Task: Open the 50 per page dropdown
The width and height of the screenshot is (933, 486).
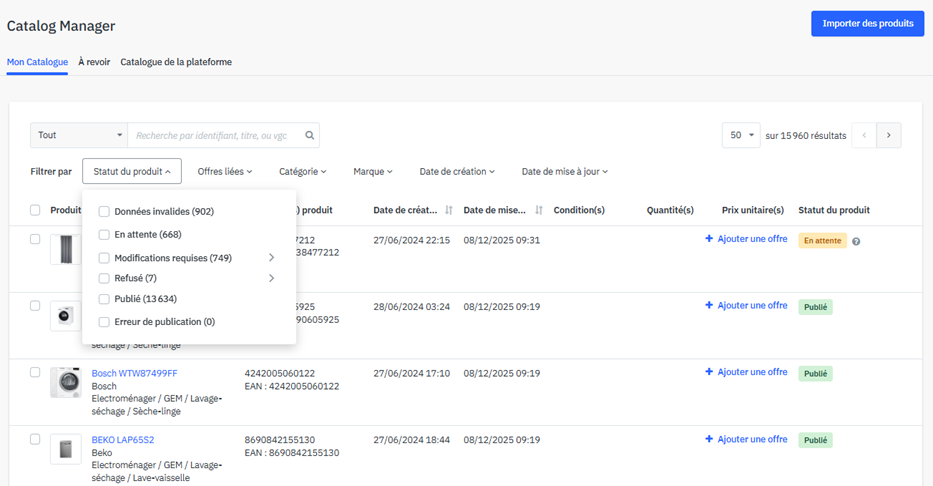Action: coord(741,135)
